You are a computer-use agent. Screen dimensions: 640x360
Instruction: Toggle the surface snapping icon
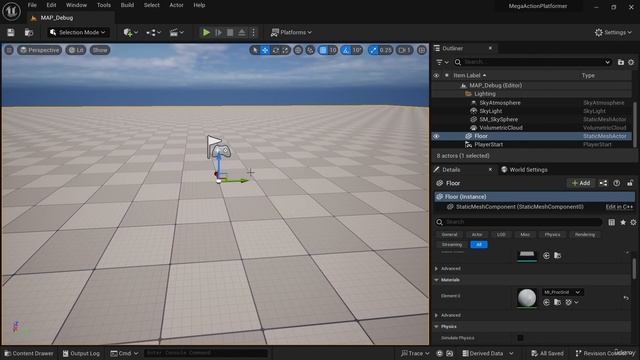click(310, 50)
